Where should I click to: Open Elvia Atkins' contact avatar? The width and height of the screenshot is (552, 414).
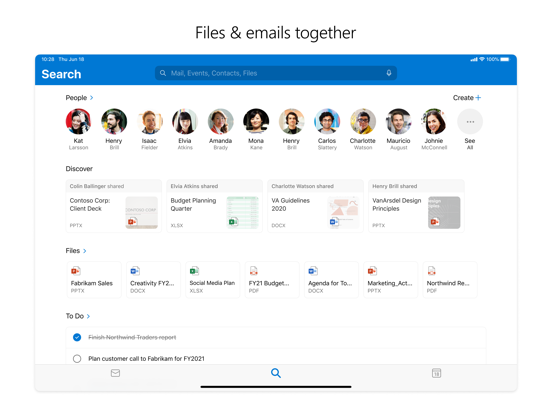(185, 121)
